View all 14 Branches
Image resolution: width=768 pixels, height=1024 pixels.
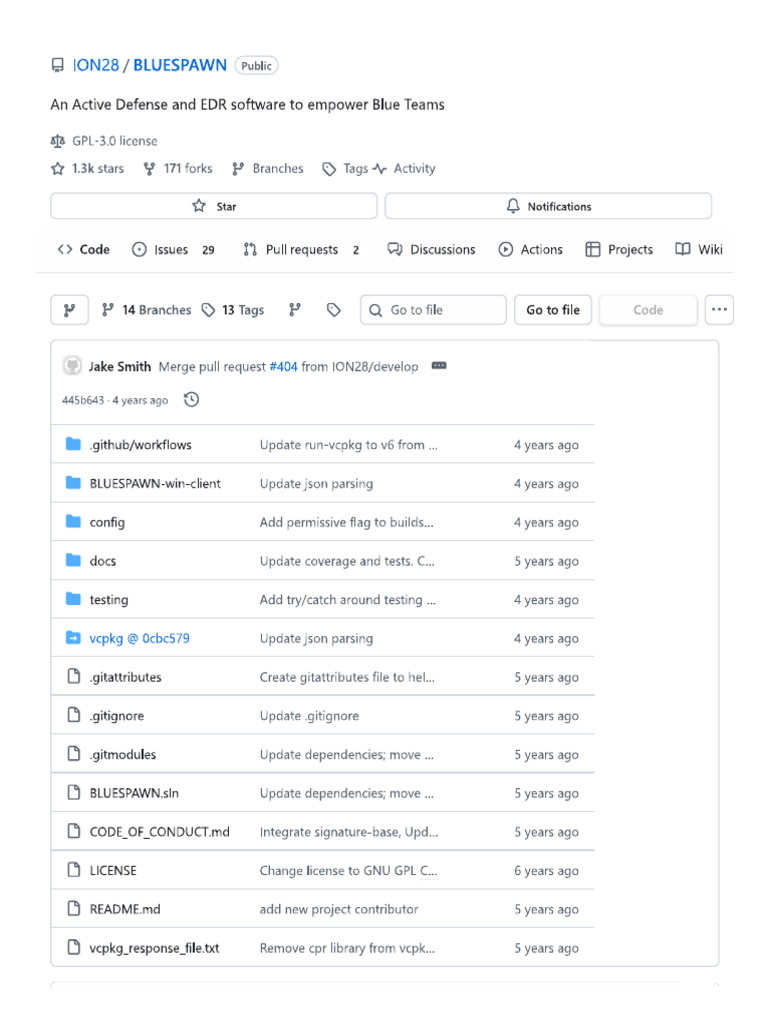coord(146,310)
